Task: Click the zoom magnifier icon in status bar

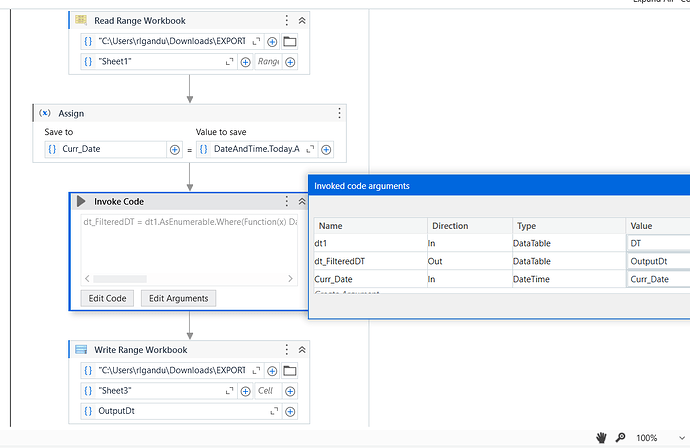Action: (x=621, y=438)
